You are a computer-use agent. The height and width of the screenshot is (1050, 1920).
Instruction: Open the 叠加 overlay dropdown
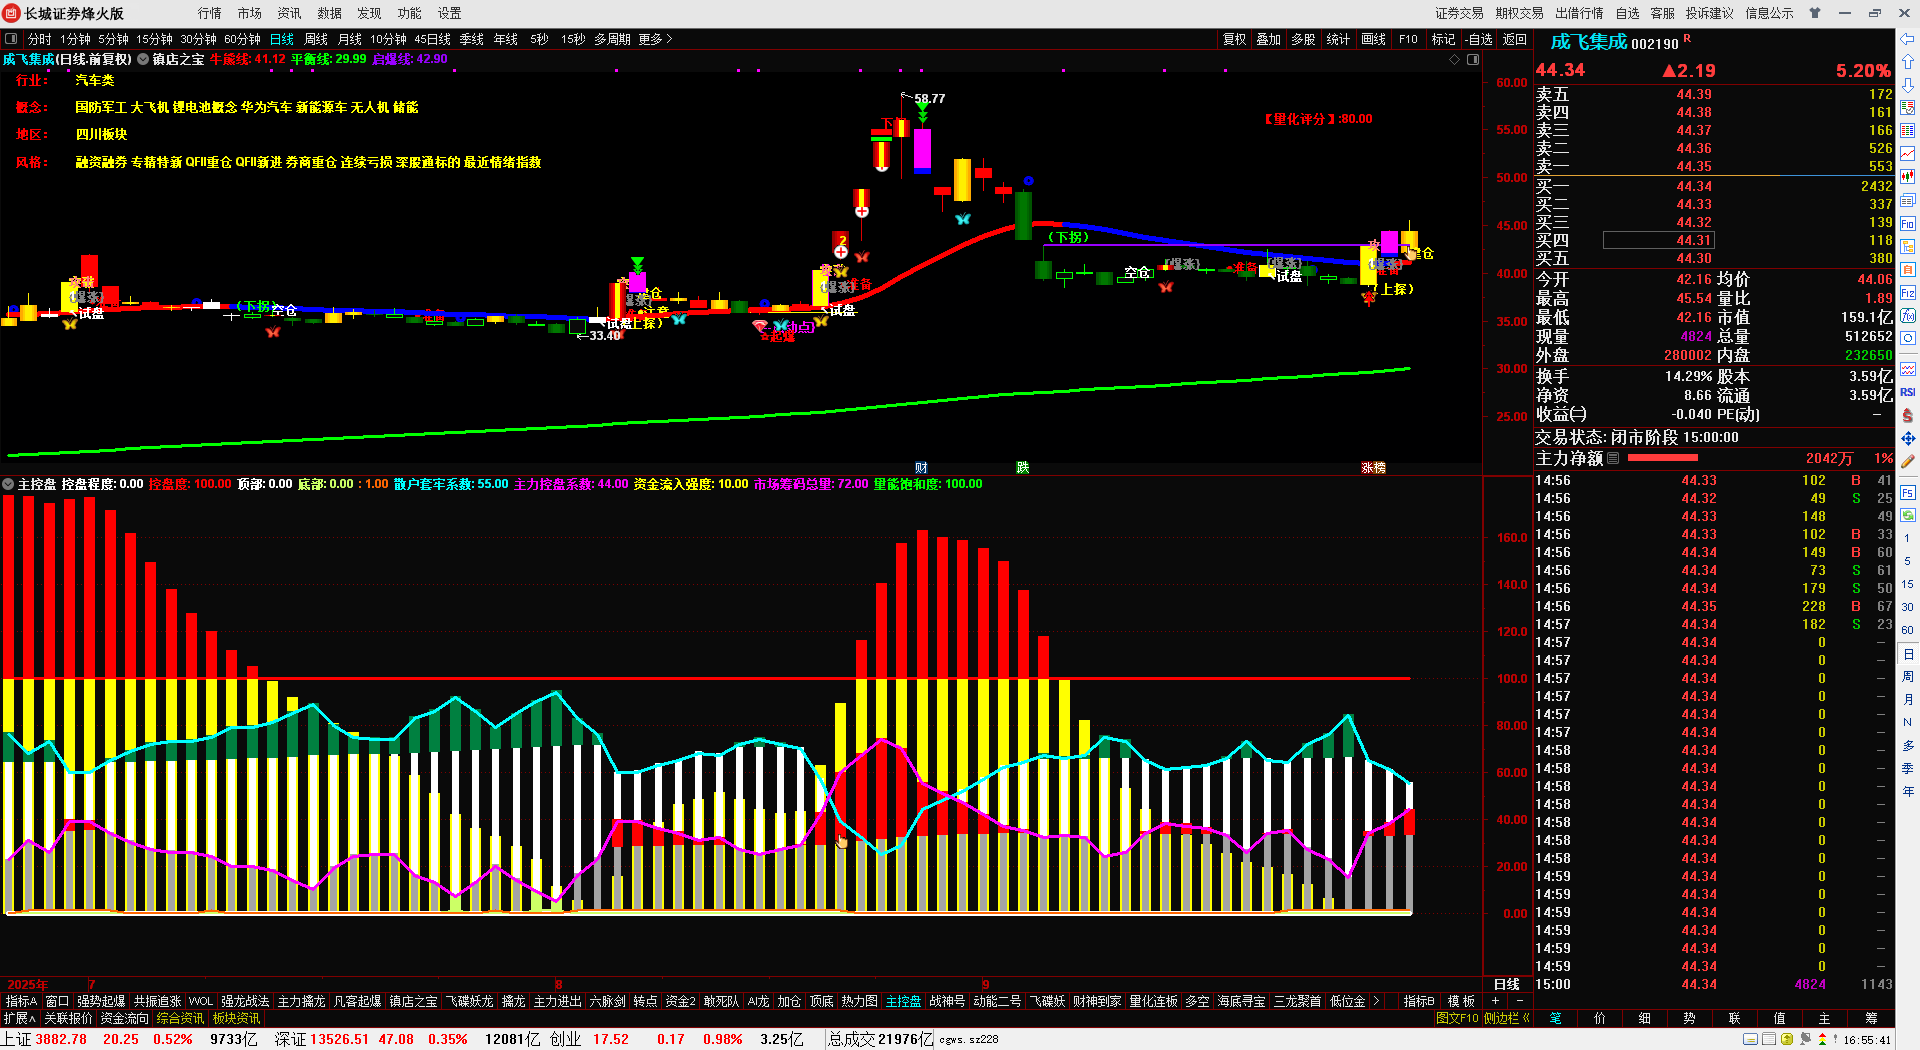point(1269,39)
